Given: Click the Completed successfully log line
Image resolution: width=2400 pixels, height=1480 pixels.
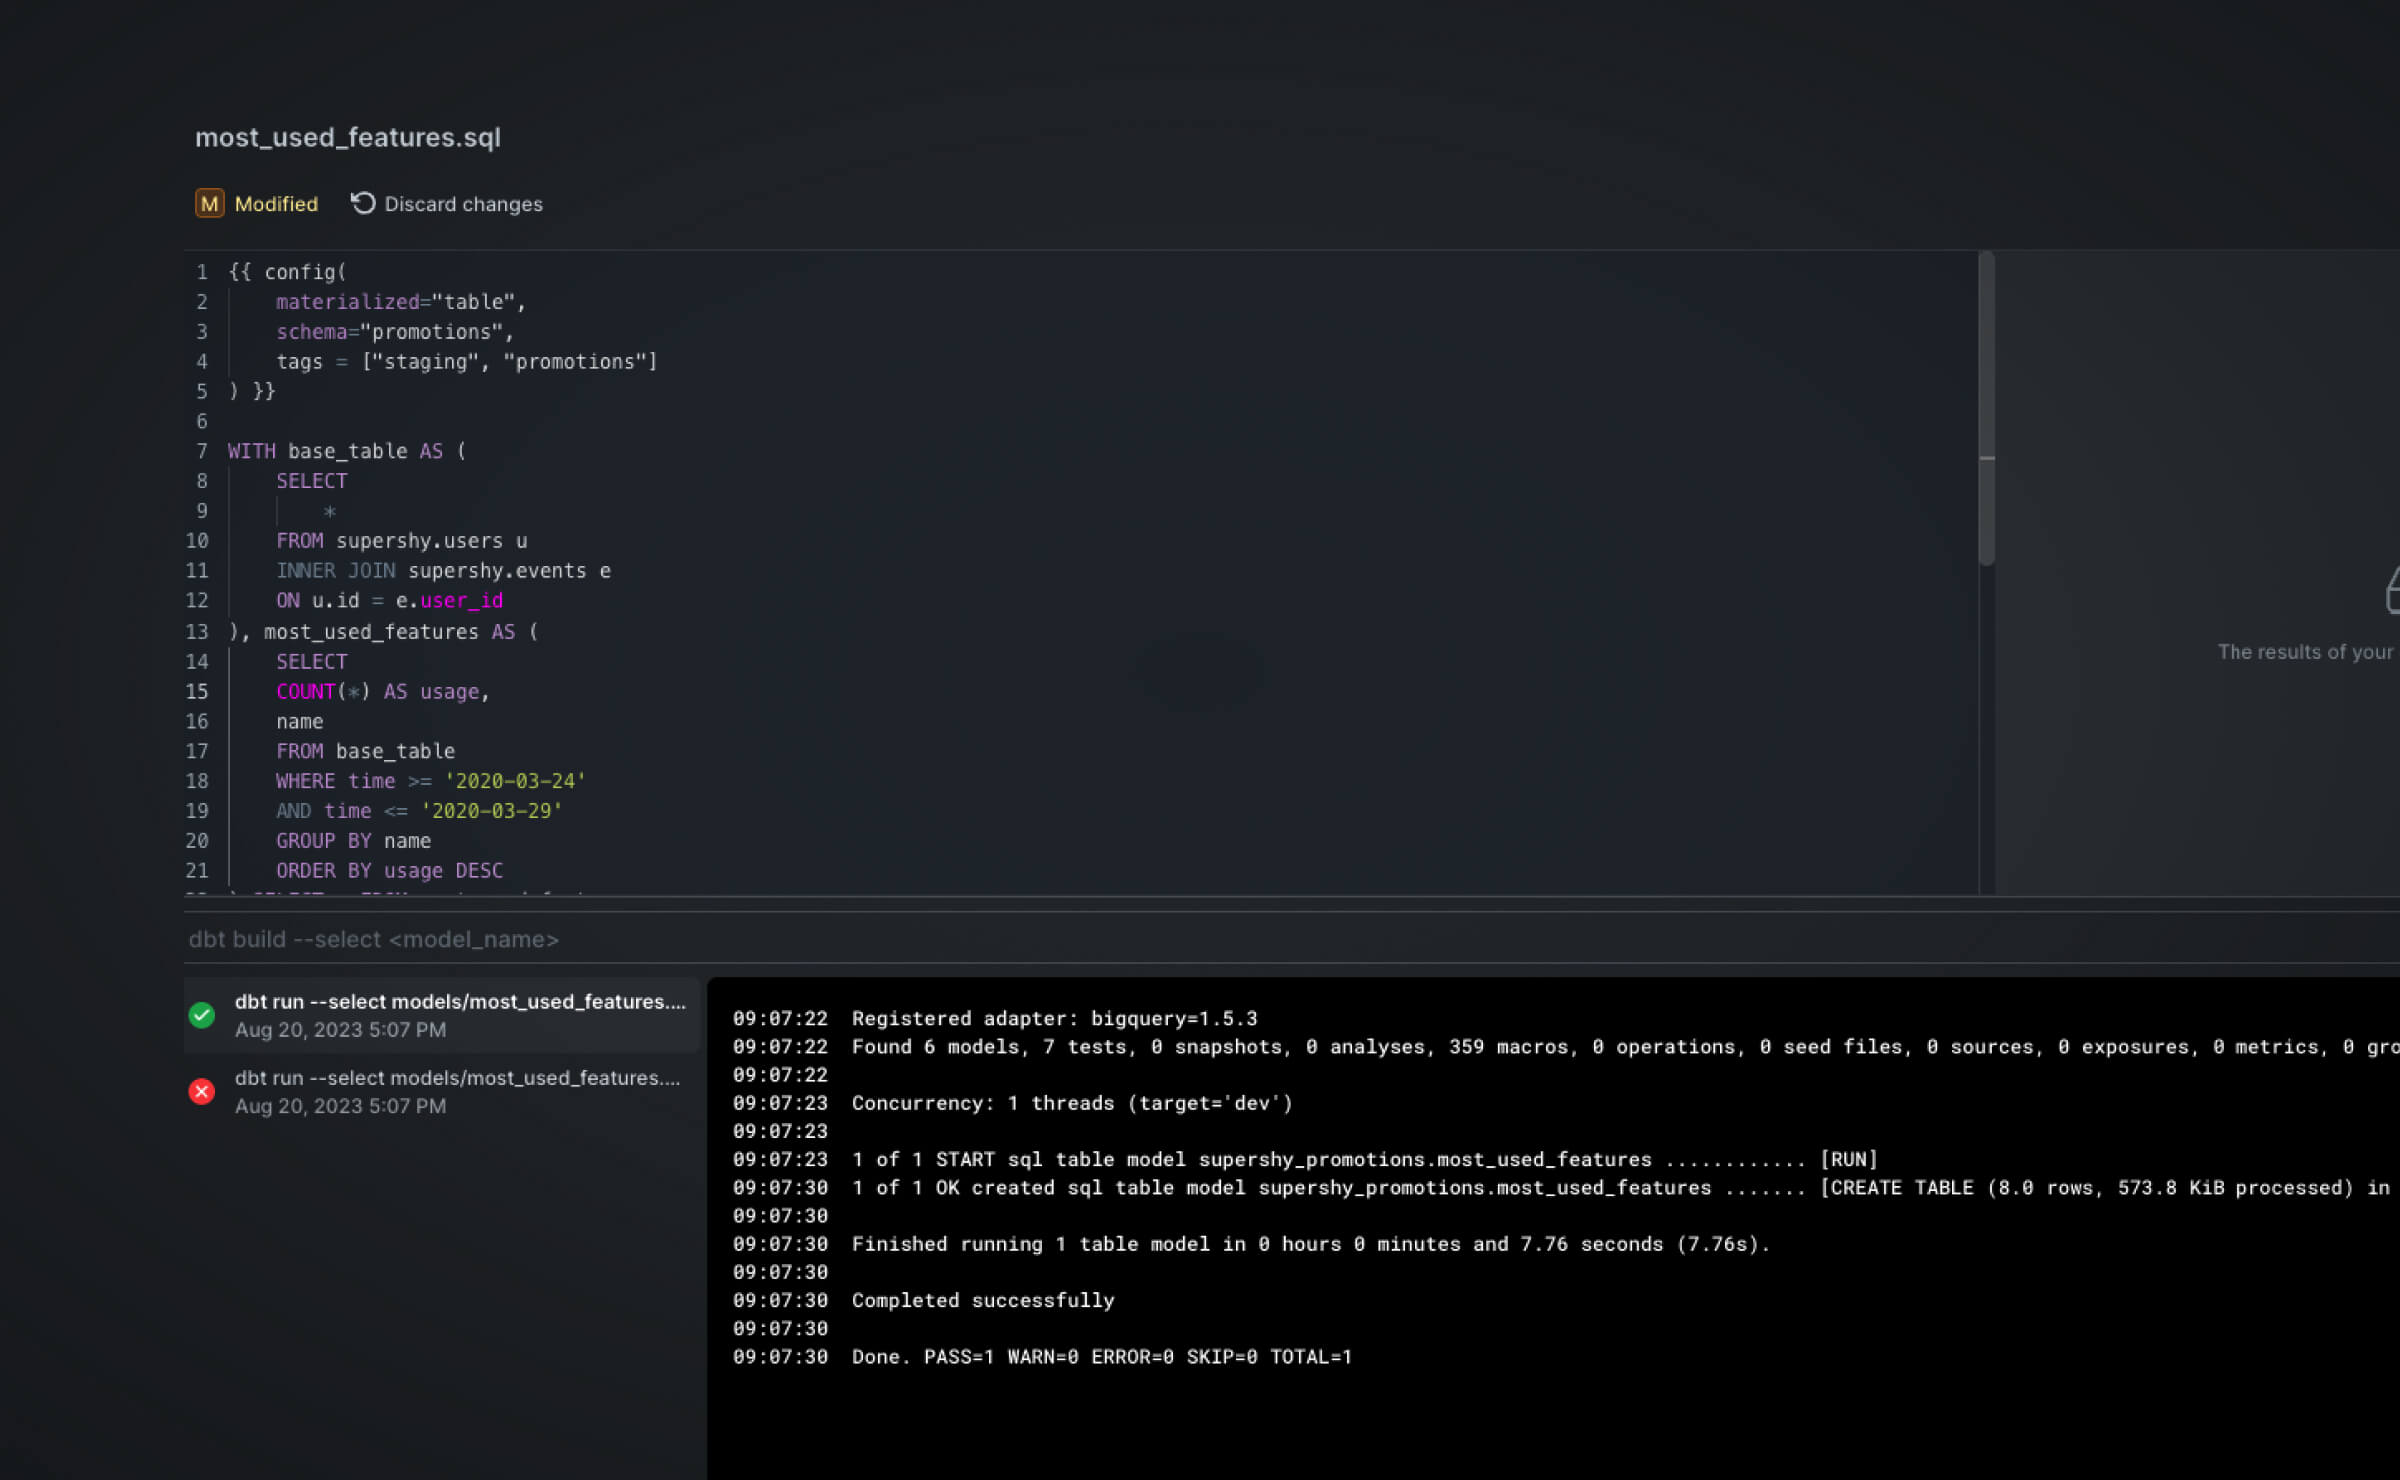Looking at the screenshot, I should [x=982, y=1300].
